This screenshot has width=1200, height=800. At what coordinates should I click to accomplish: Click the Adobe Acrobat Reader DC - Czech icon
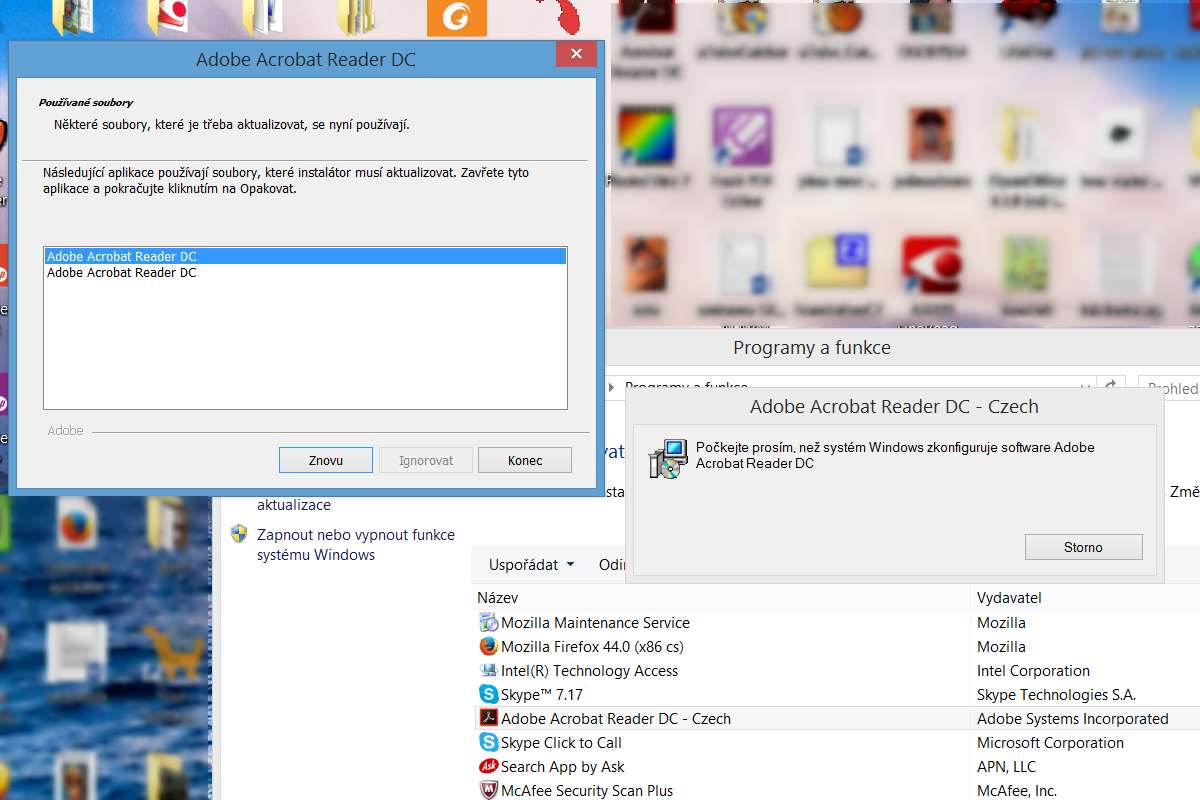point(488,719)
